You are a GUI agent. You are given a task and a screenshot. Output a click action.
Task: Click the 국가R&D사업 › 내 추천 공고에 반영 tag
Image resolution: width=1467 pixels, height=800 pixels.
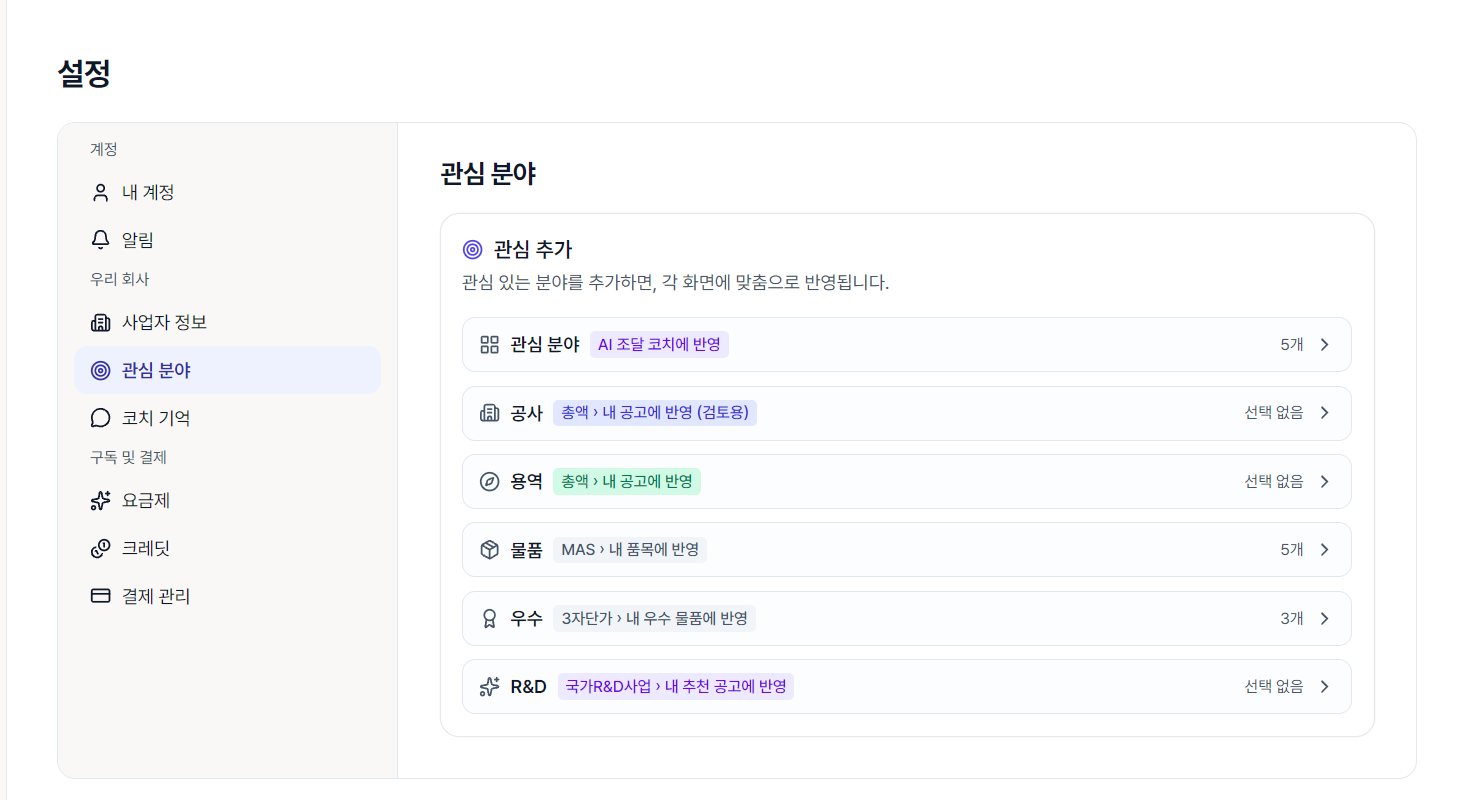click(x=676, y=686)
